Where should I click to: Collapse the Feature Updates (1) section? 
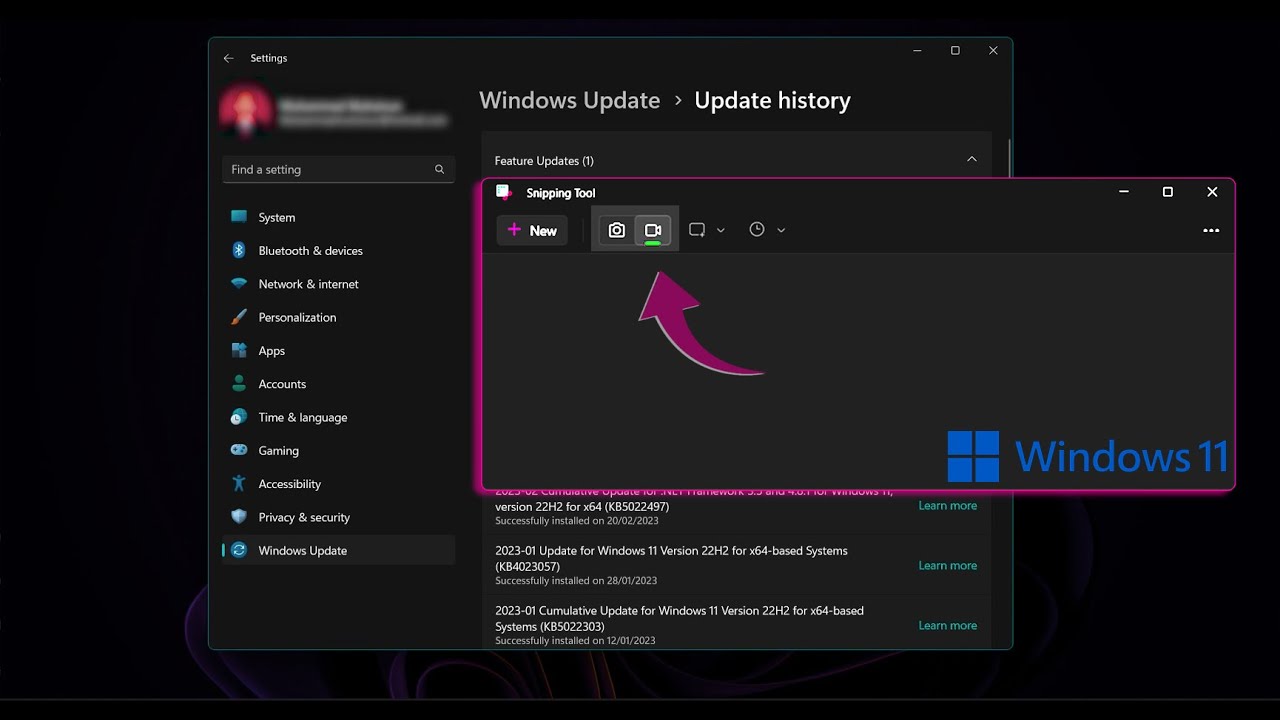pyautogui.click(x=971, y=160)
